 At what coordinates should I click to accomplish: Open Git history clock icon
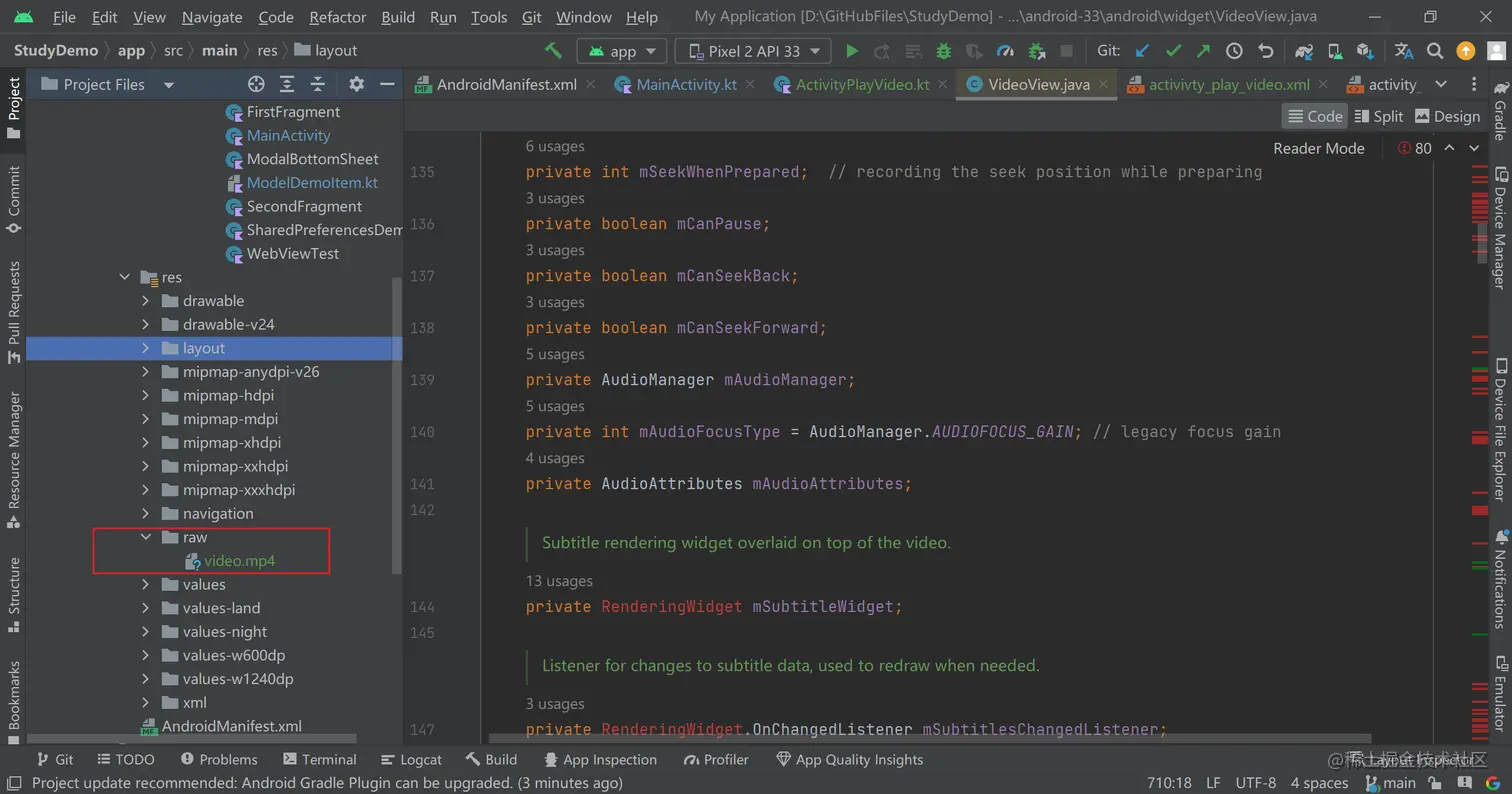pos(1234,51)
